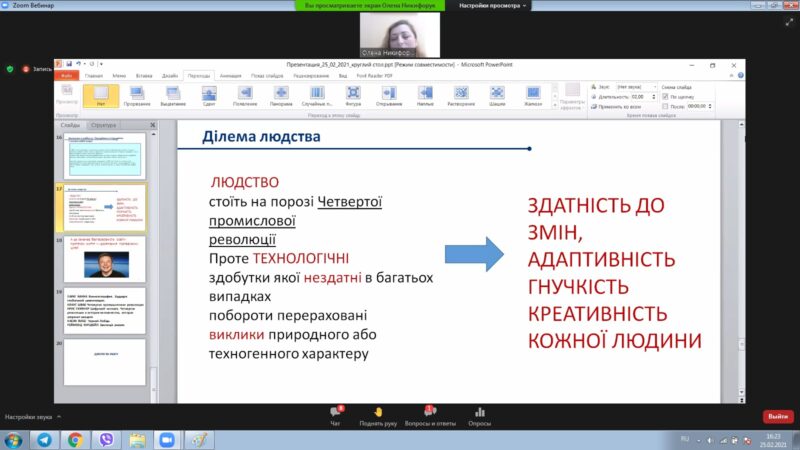Image resolution: width=800 pixels, height=450 pixels.
Task: Open the Zoom Chat panel
Action: click(x=337, y=414)
